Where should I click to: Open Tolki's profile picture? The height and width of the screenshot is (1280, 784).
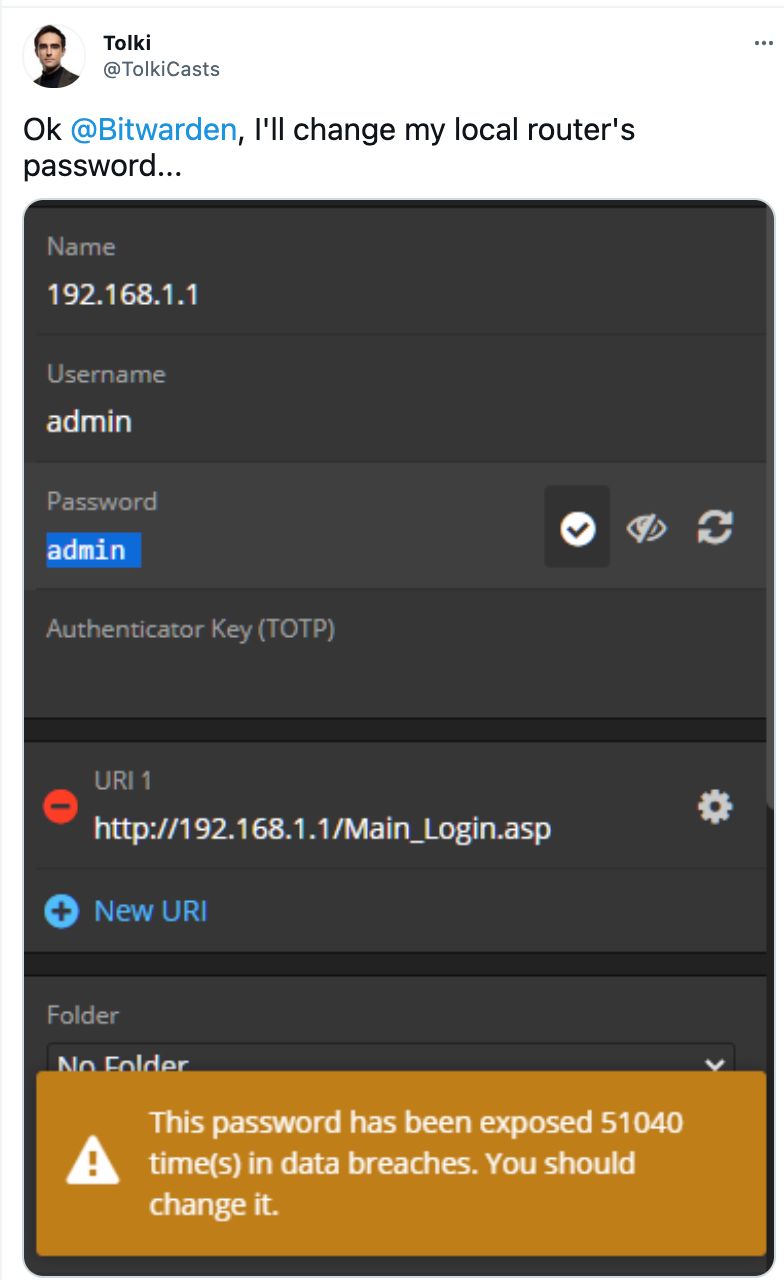[53, 56]
